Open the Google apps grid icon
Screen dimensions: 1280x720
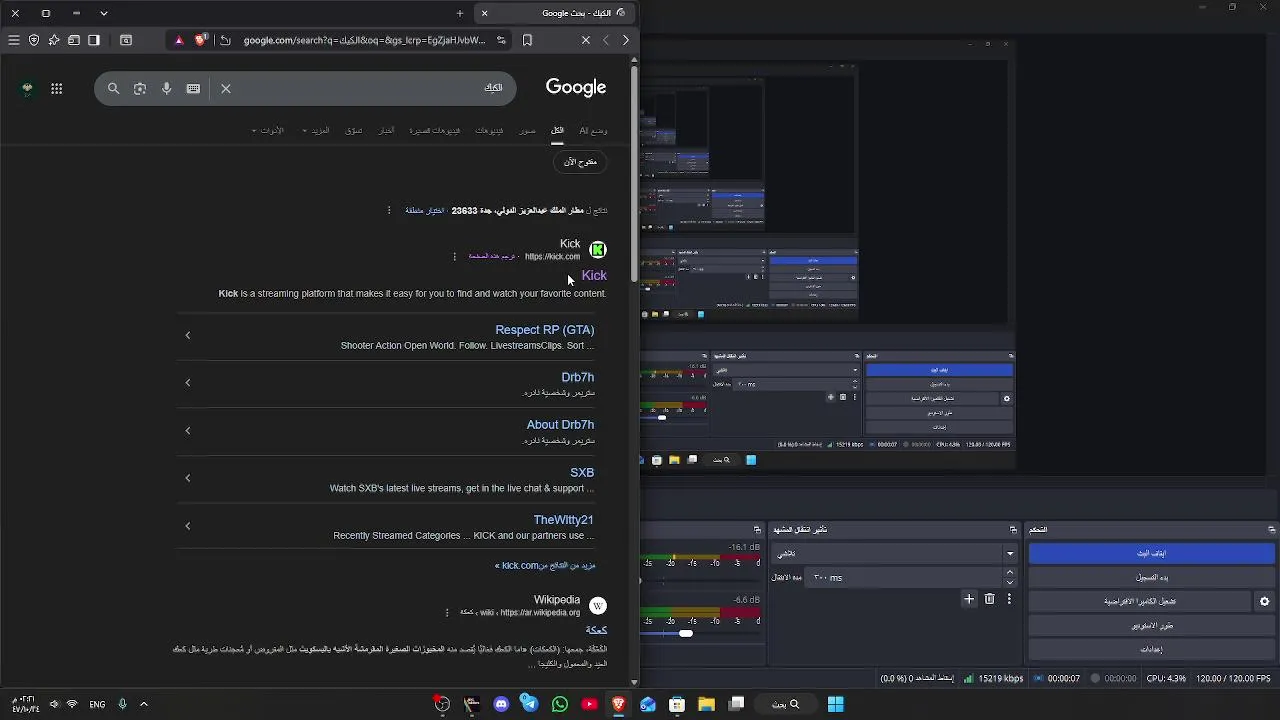coord(56,88)
